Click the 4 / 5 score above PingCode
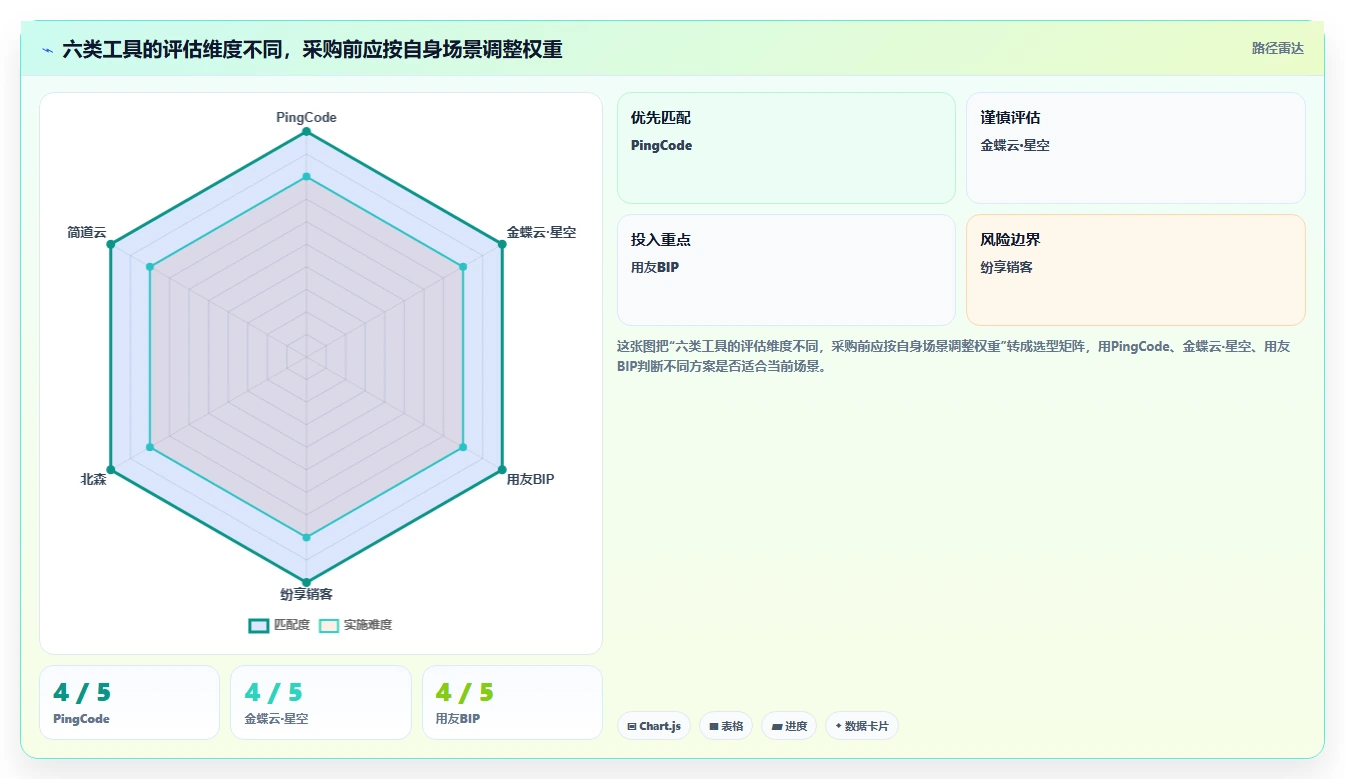Viewport: 1345px width, 779px height. 82,693
